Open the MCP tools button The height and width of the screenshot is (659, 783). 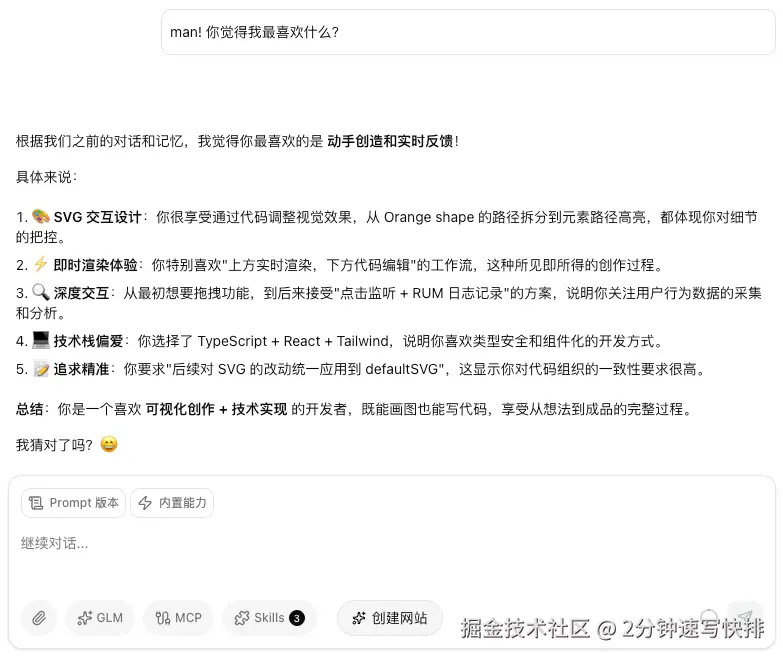point(179,618)
